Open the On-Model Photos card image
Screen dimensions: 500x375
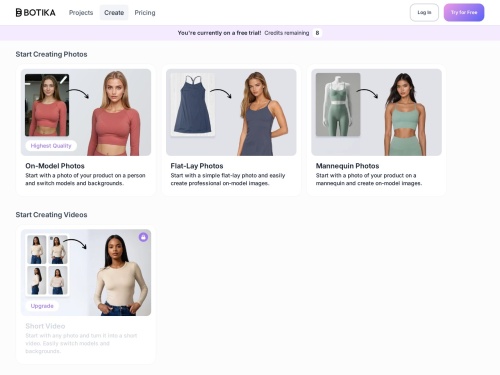pos(86,112)
